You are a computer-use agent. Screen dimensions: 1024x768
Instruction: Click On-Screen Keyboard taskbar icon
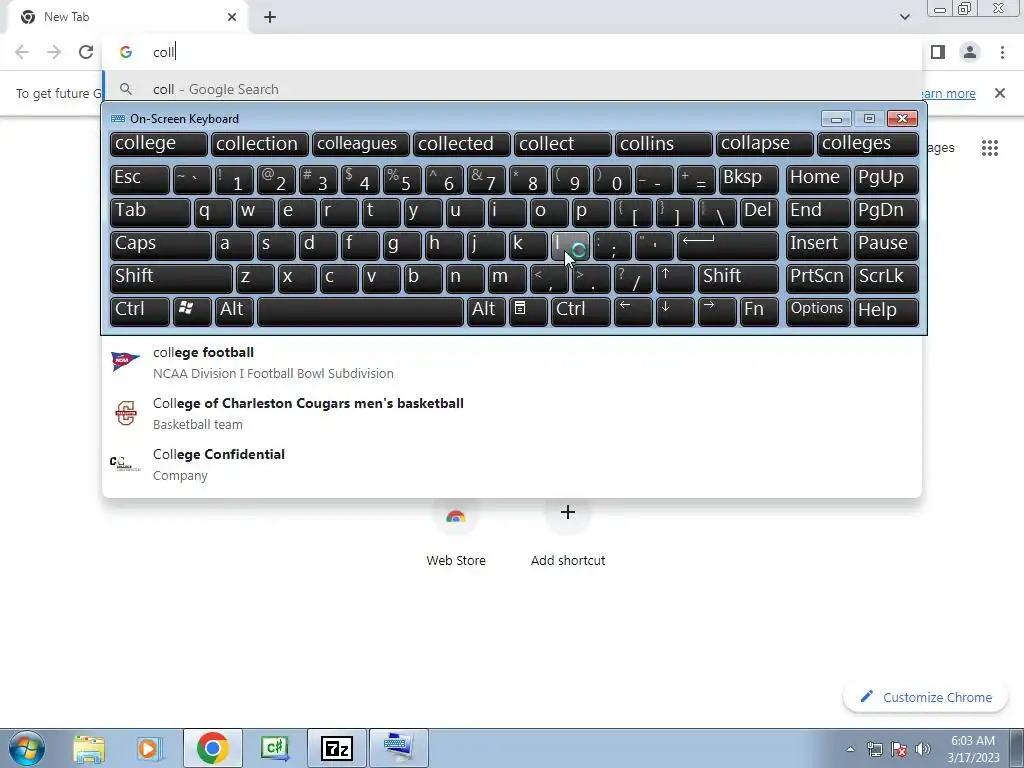pos(399,748)
